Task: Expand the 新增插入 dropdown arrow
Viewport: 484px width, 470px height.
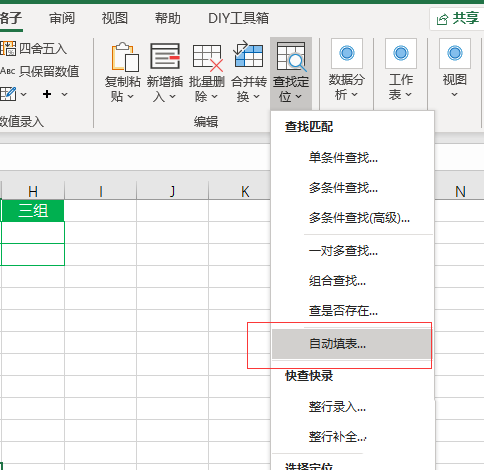Action: tap(172, 97)
